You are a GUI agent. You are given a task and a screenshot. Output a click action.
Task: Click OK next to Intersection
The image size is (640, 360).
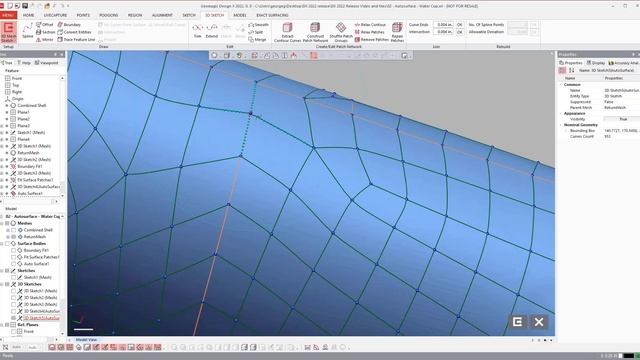[460, 32]
